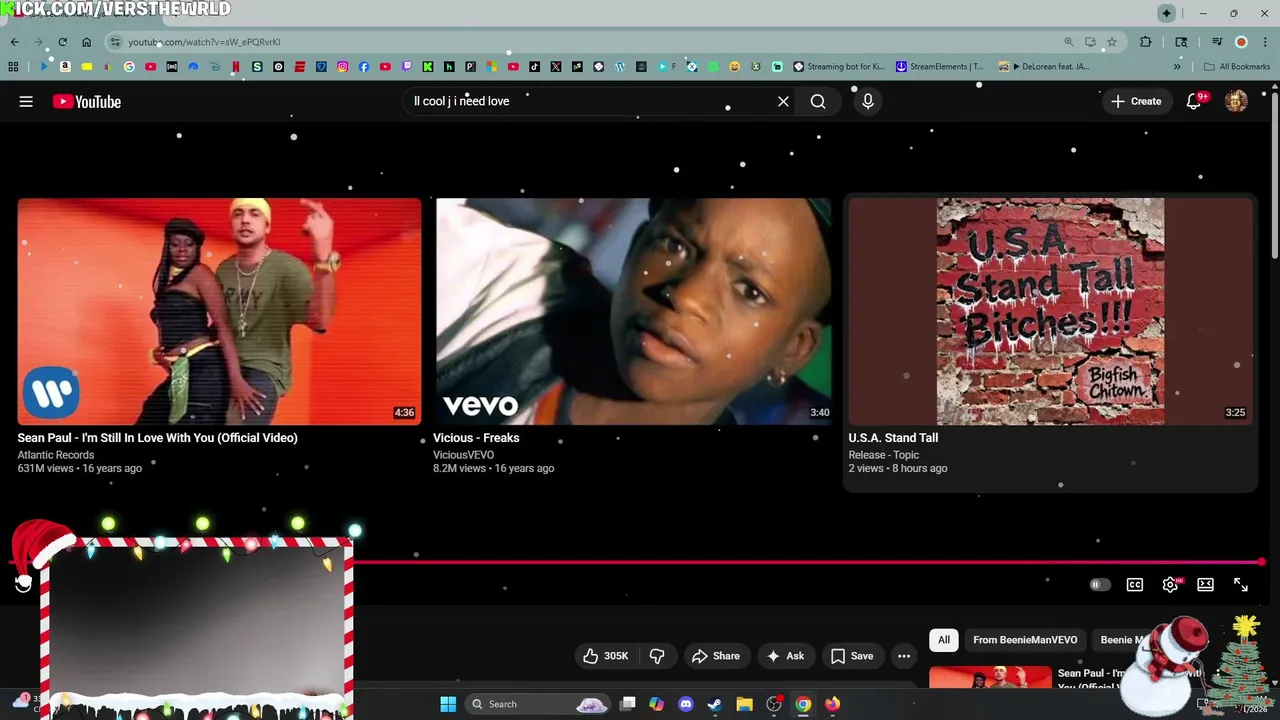The width and height of the screenshot is (1280, 720).
Task: Start voice search with the microphone
Action: coord(868,101)
